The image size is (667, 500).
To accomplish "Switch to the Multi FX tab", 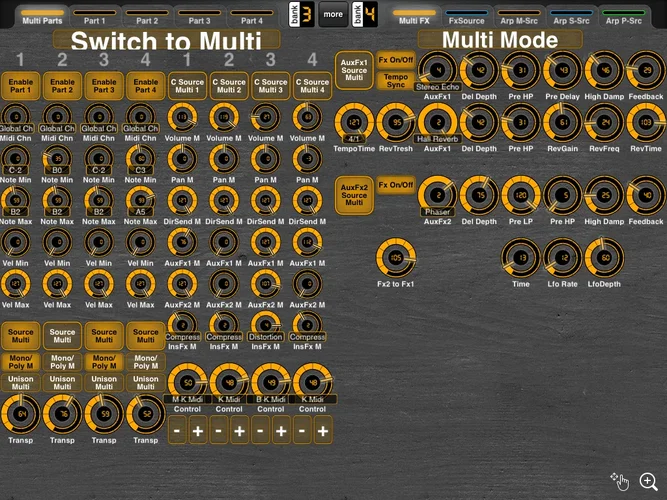I will (414, 17).
